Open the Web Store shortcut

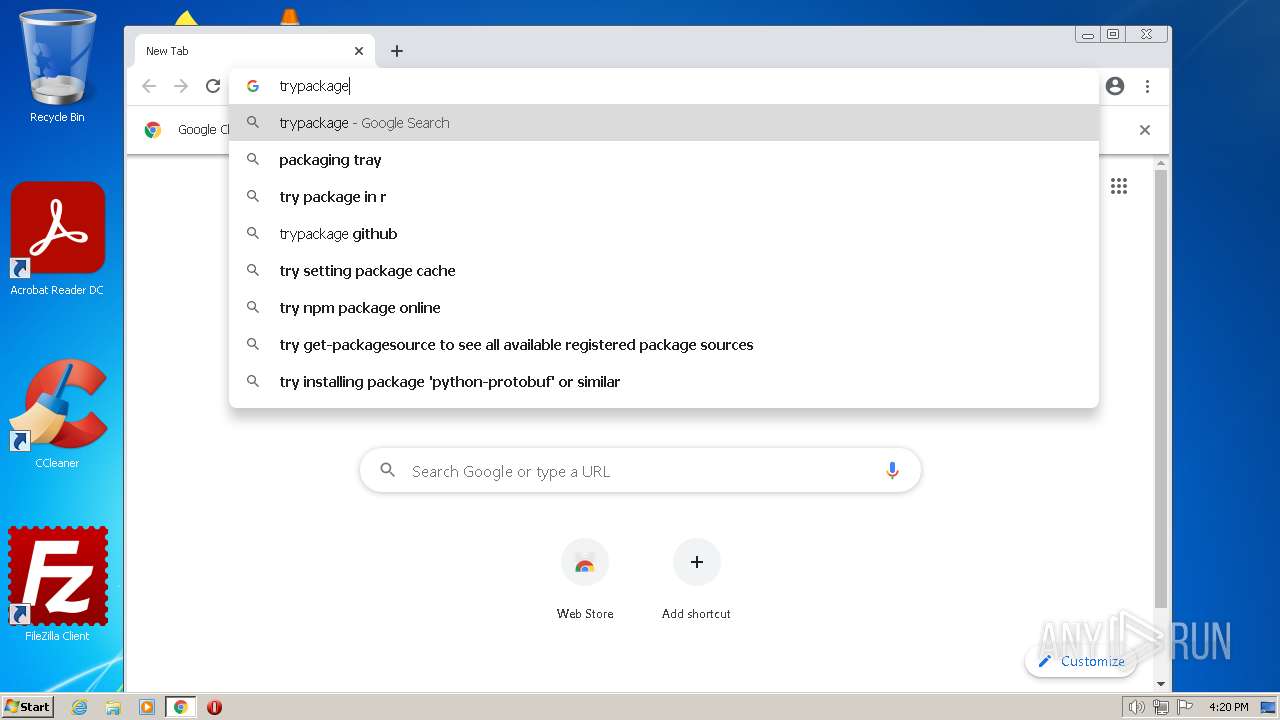click(585, 579)
